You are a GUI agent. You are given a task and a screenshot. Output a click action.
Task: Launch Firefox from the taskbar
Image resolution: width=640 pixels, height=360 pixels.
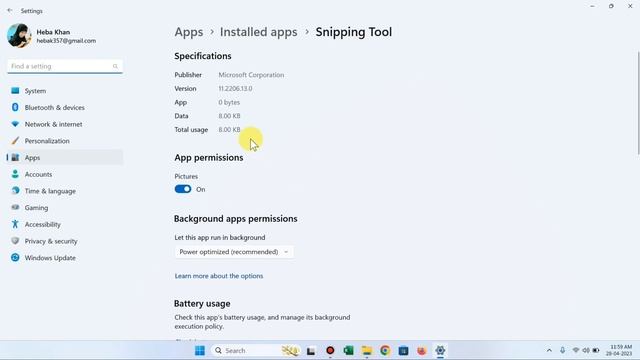click(422, 351)
